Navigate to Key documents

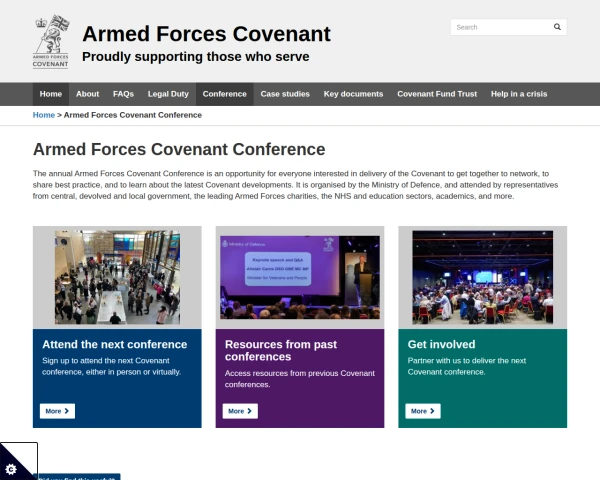point(353,94)
